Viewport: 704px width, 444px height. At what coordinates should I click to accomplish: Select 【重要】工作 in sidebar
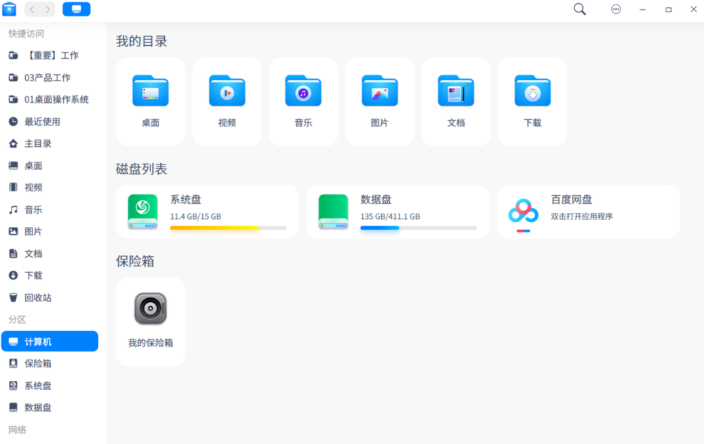click(49, 56)
